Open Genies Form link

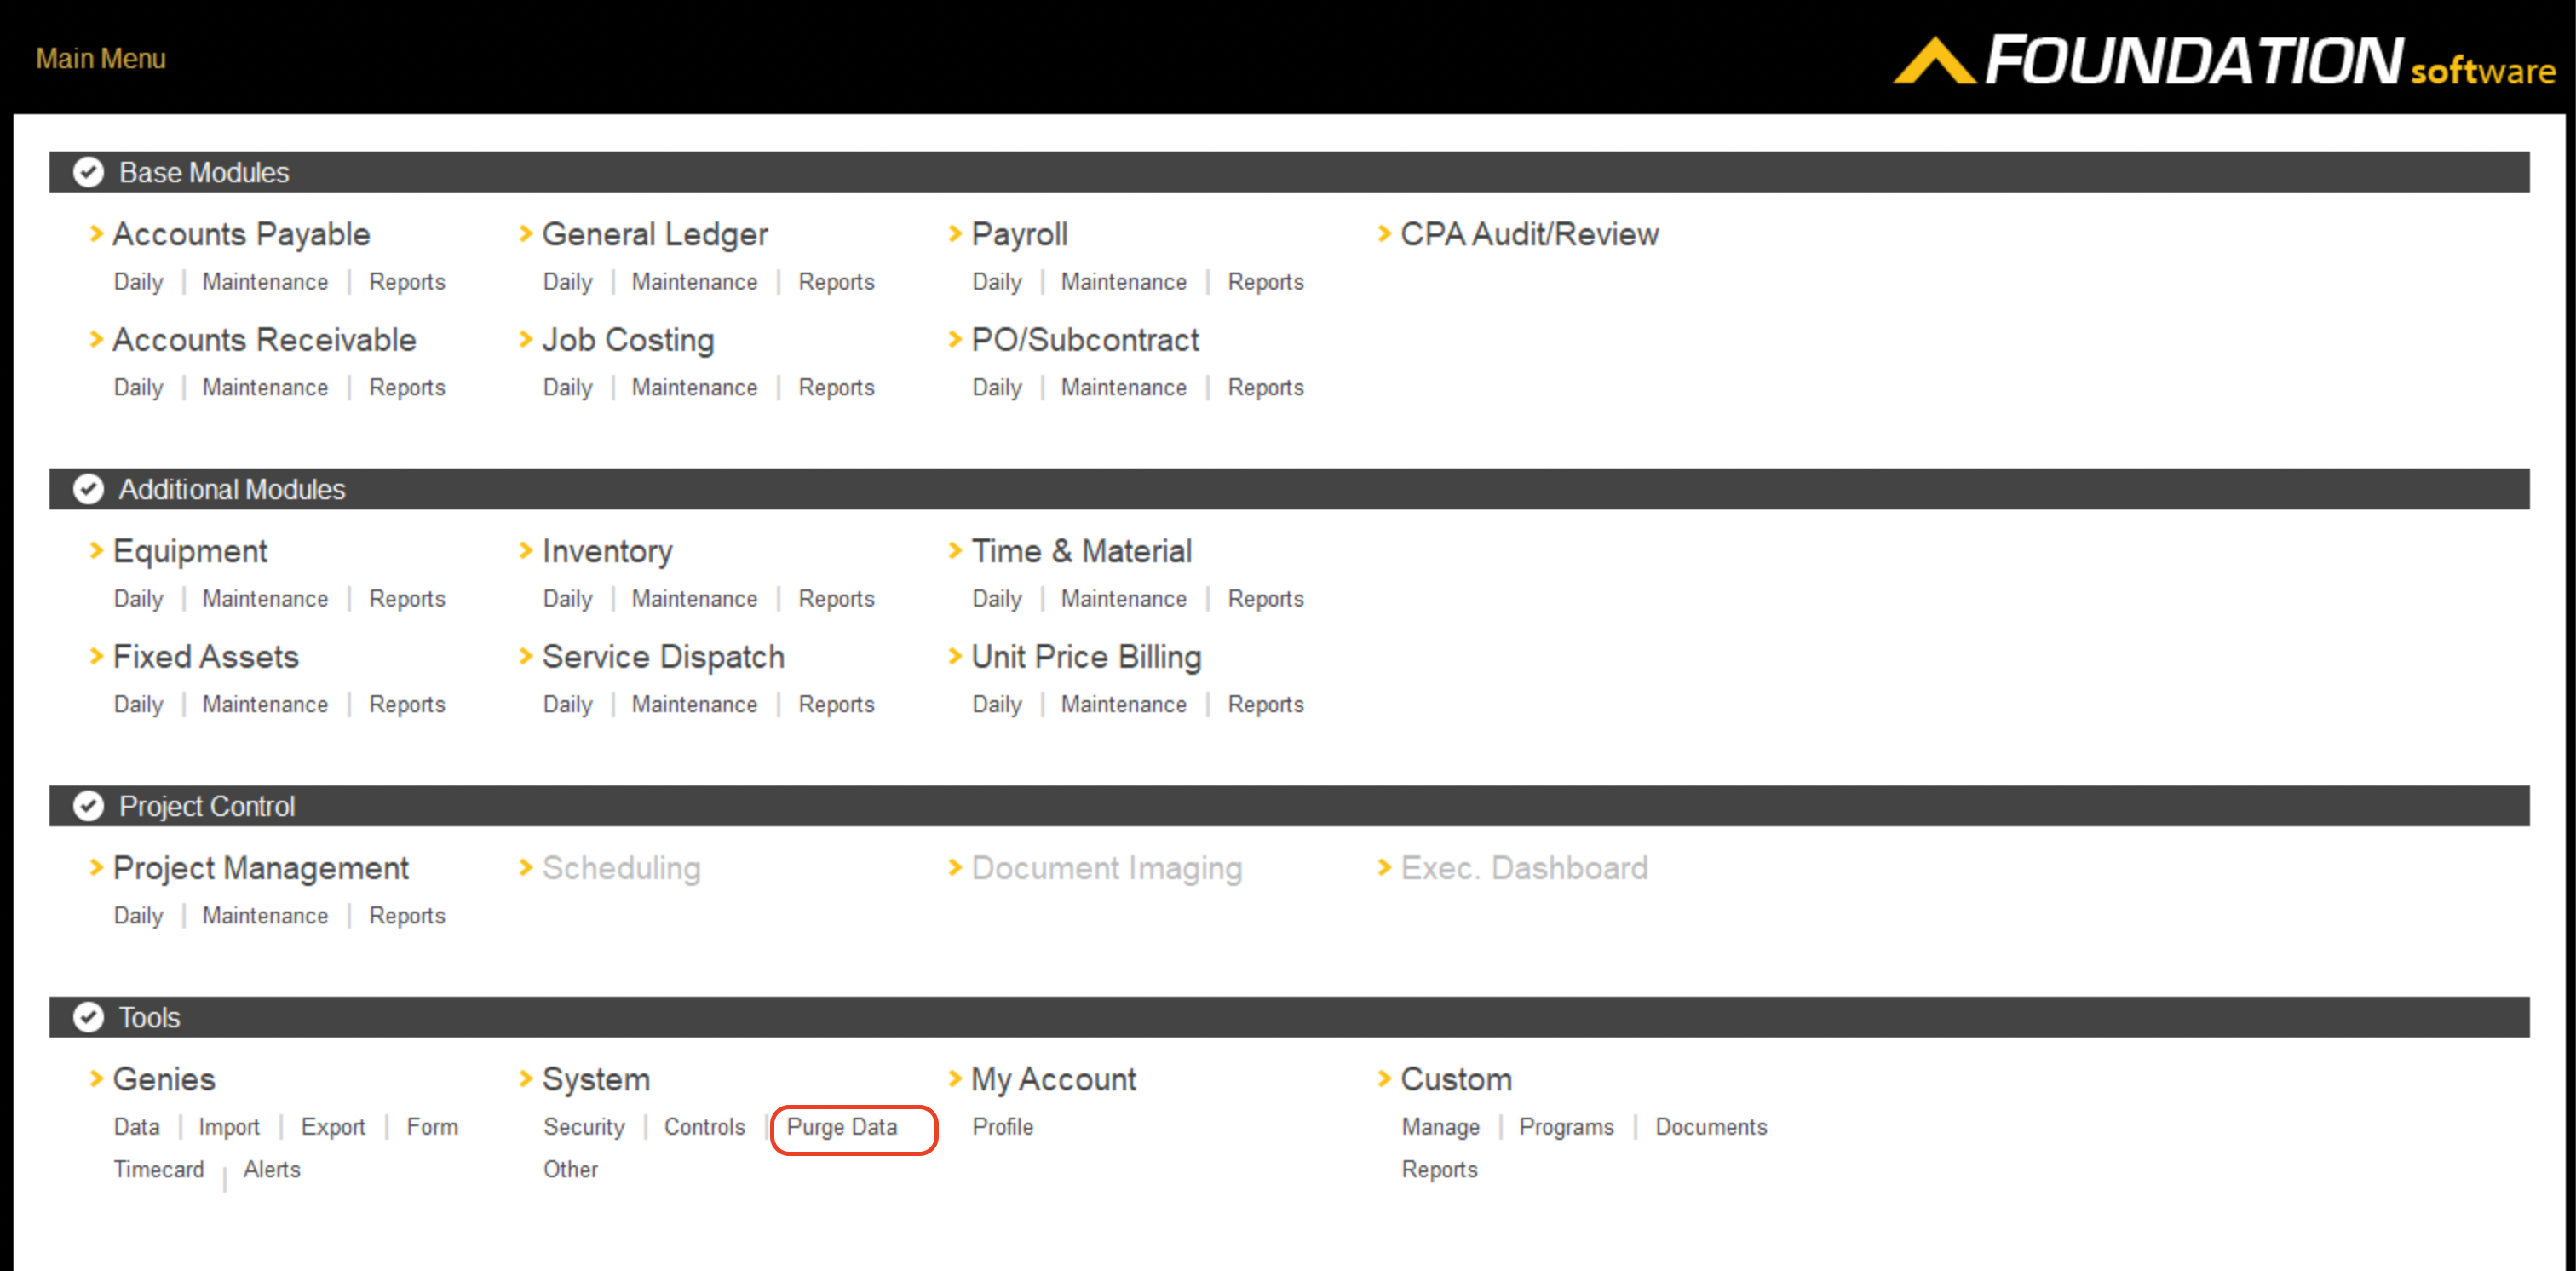(x=432, y=1127)
